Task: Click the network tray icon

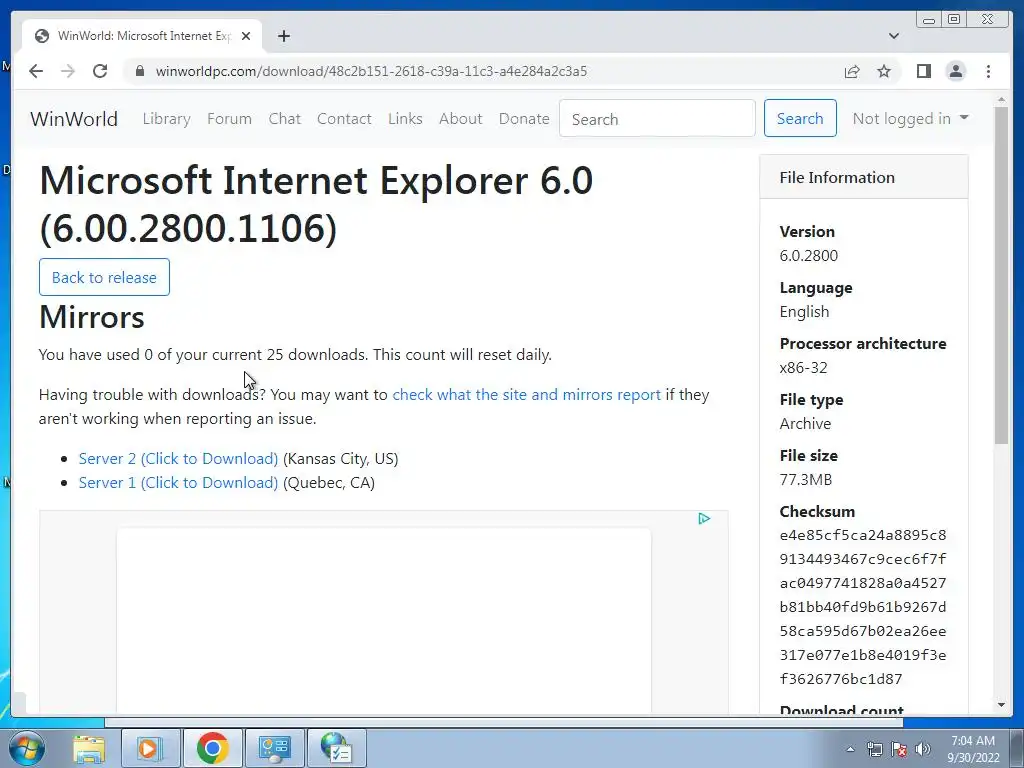Action: coord(874,749)
